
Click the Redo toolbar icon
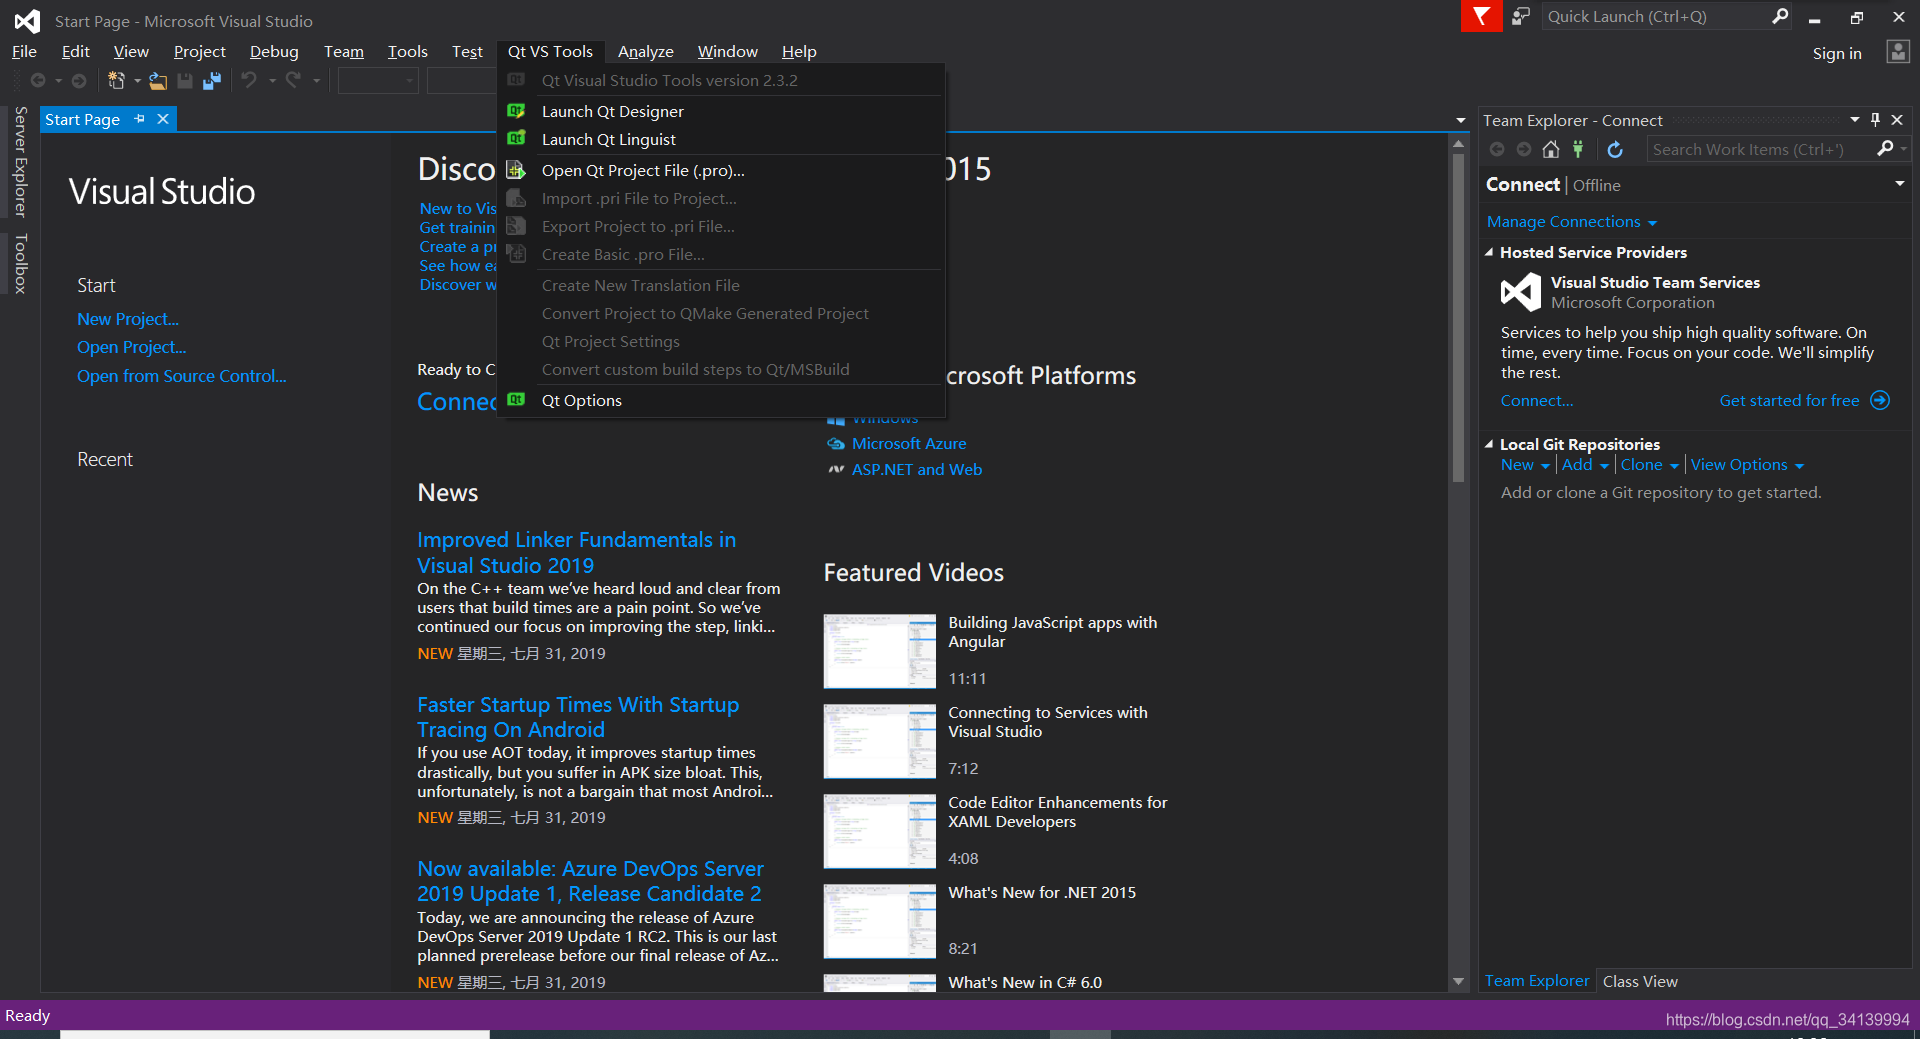tap(293, 80)
